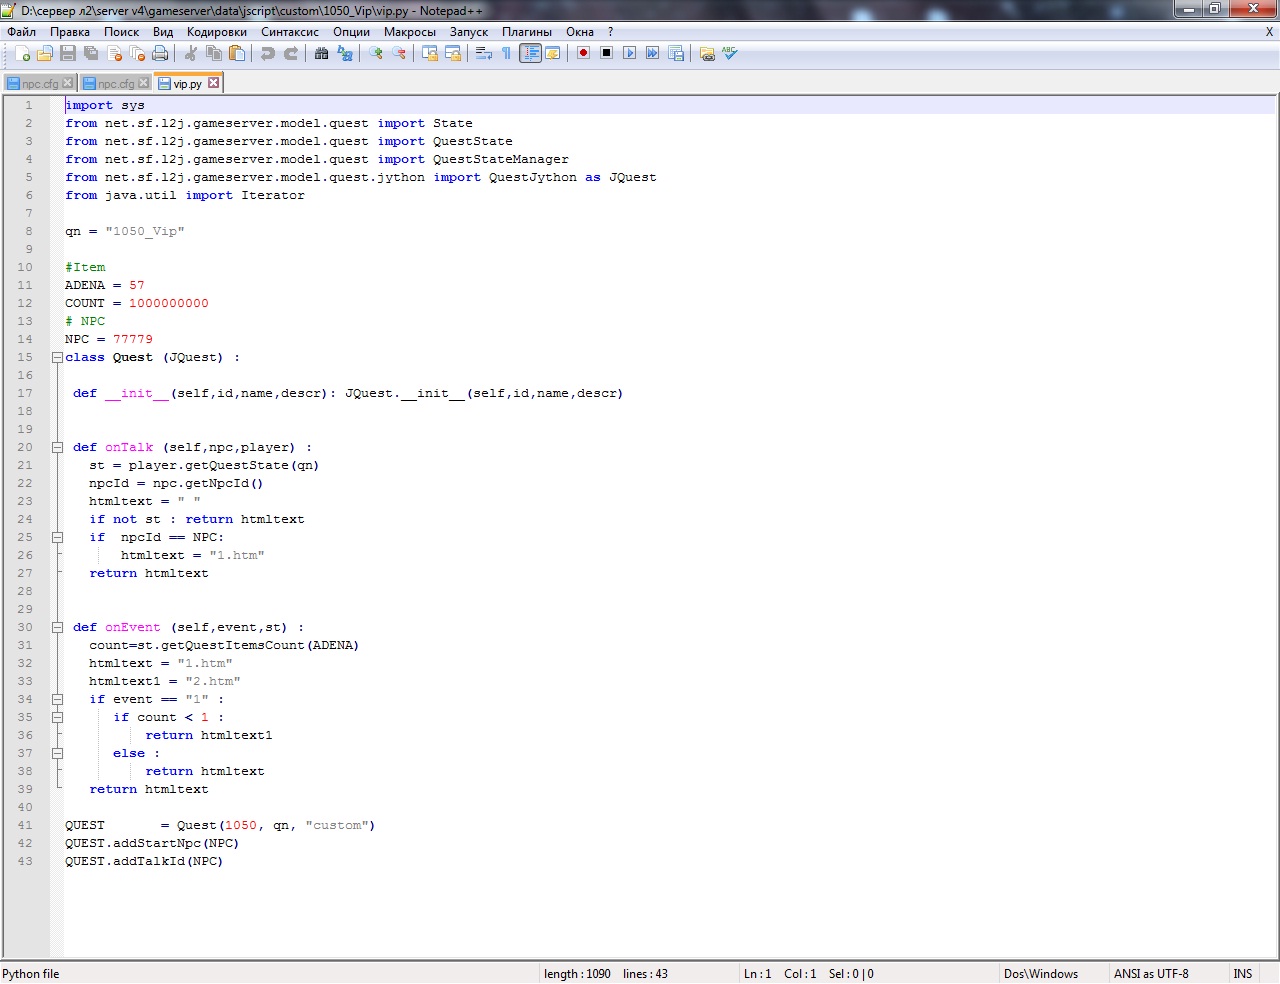Click 'length : 1090' in the status bar

point(577,974)
